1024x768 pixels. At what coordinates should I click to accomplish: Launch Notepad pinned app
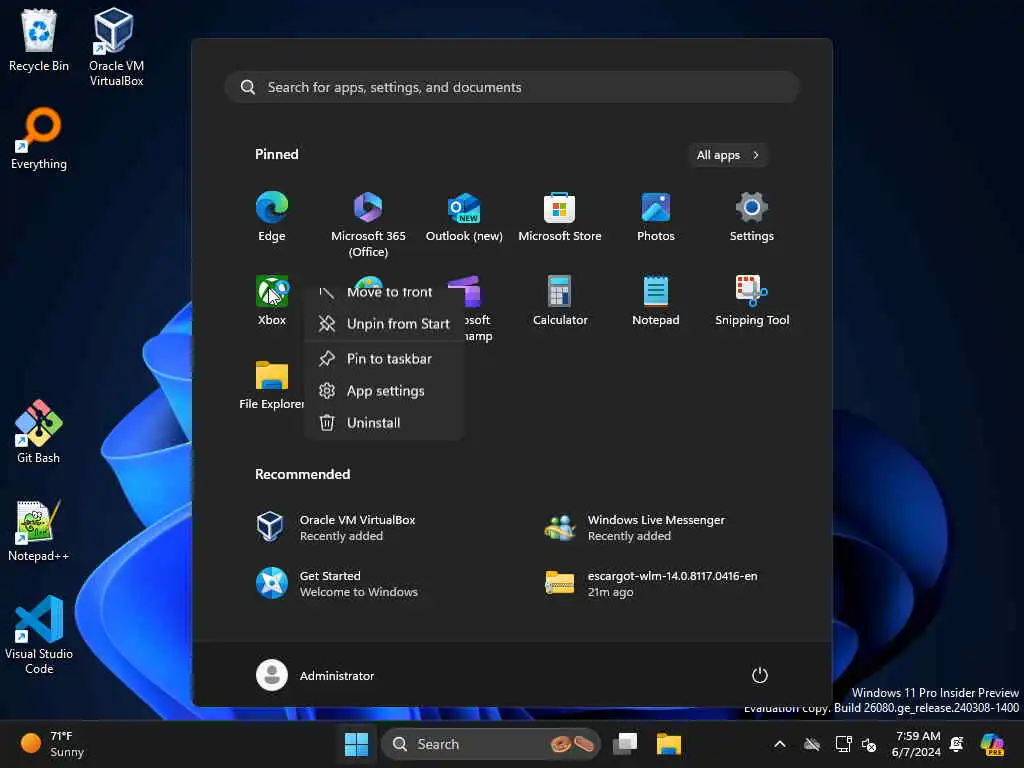coord(656,300)
